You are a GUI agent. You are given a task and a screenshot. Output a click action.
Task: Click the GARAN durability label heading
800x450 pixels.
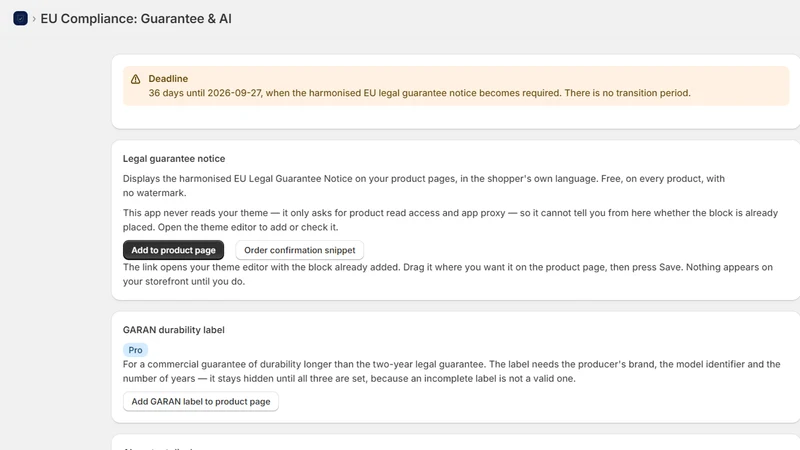pyautogui.click(x=173, y=330)
